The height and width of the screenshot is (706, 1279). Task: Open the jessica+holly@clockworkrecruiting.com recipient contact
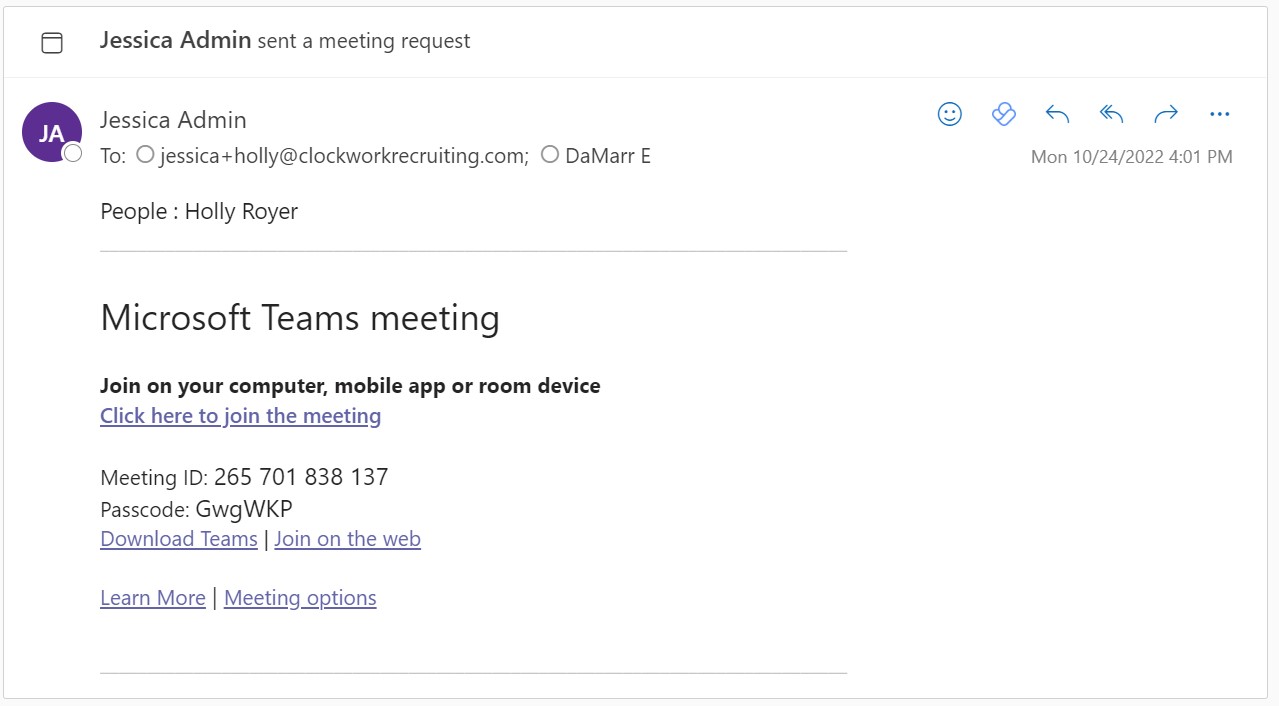[x=344, y=156]
